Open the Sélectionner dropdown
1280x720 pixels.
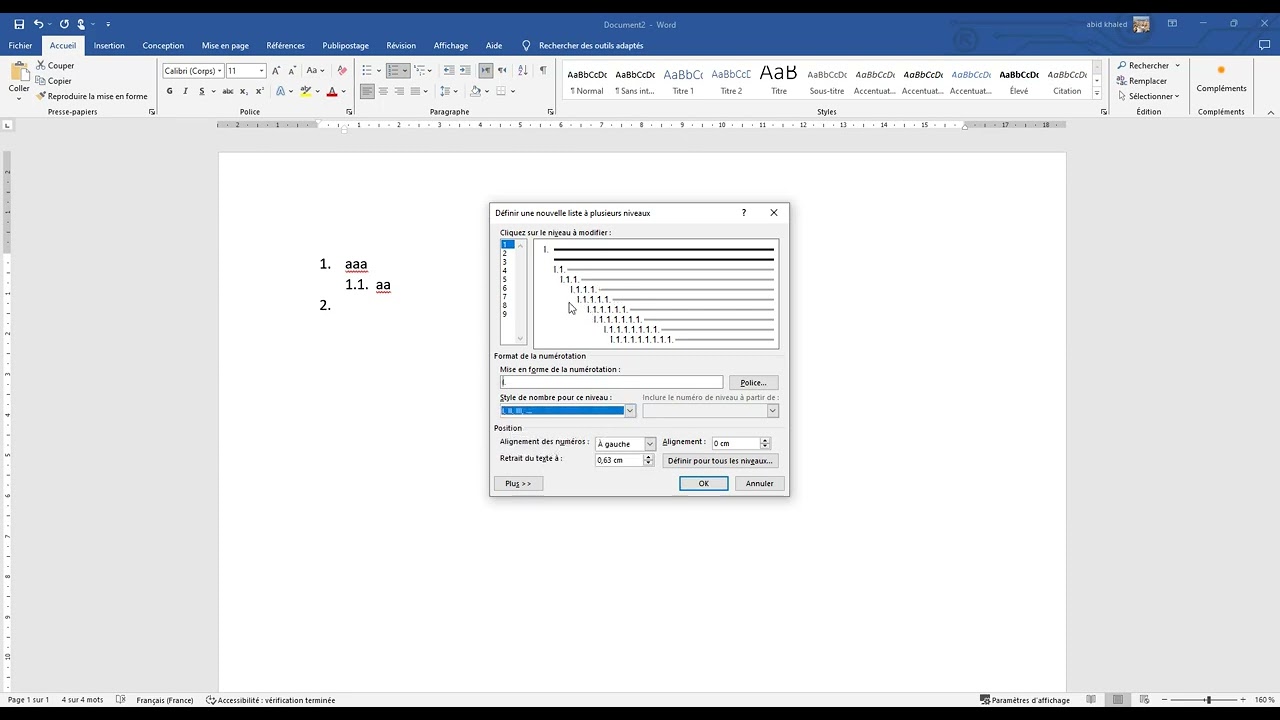(1148, 96)
